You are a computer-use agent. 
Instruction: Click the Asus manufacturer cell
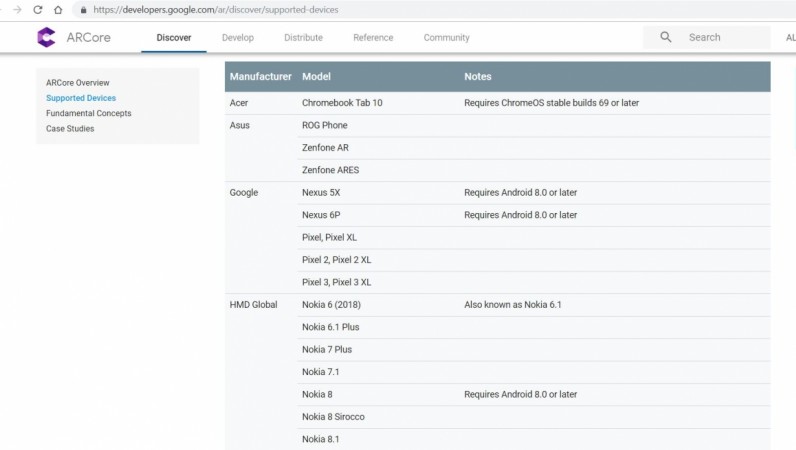pos(240,125)
